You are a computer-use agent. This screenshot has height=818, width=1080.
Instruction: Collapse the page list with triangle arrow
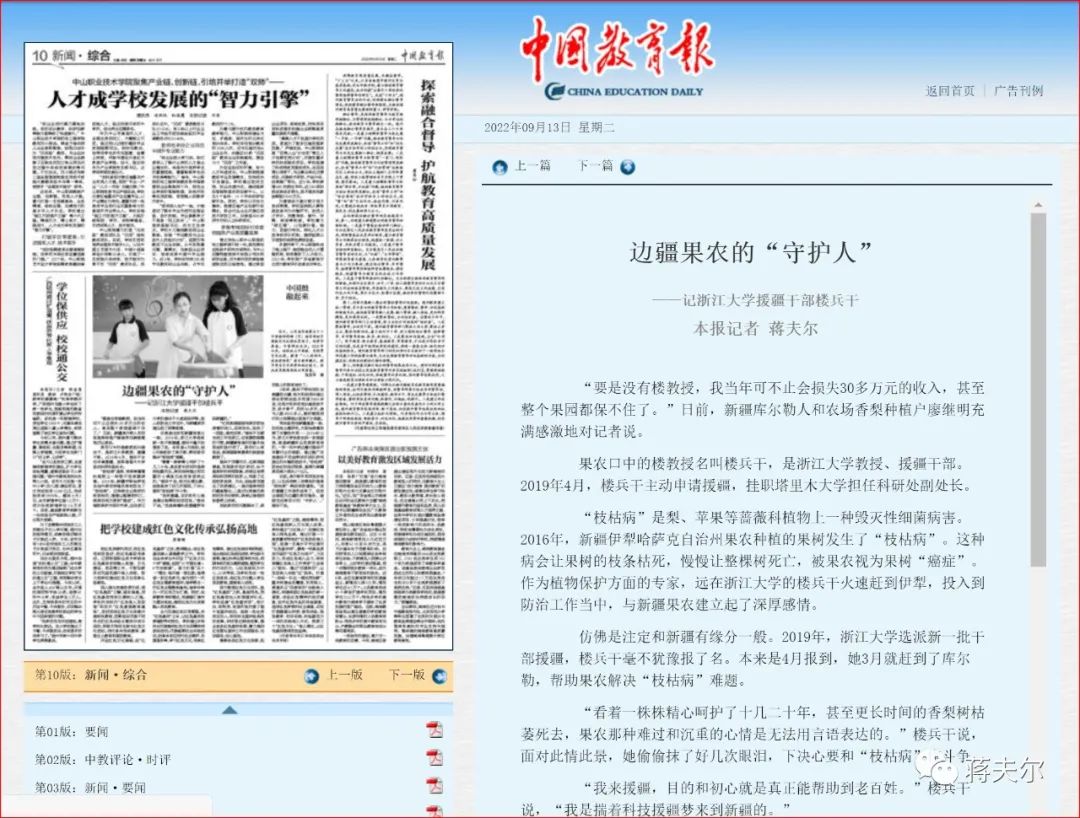pyautogui.click(x=229, y=710)
